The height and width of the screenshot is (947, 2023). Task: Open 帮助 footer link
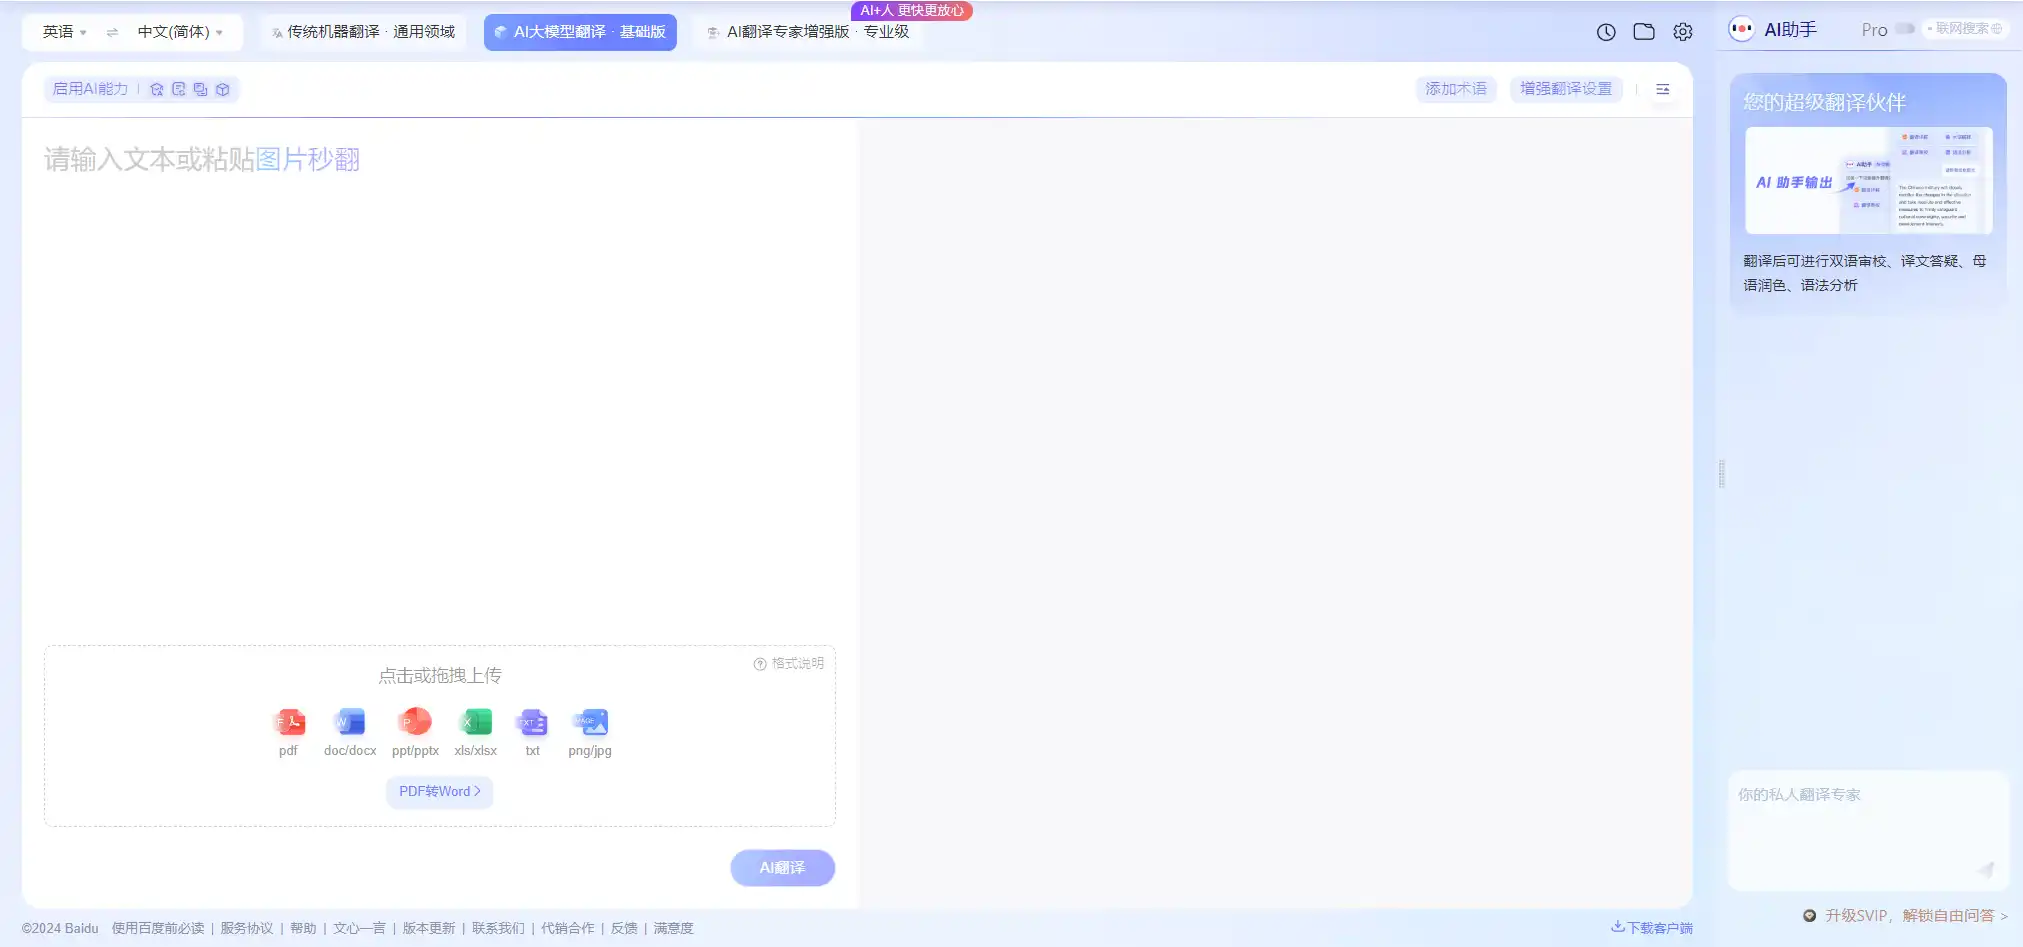303,928
